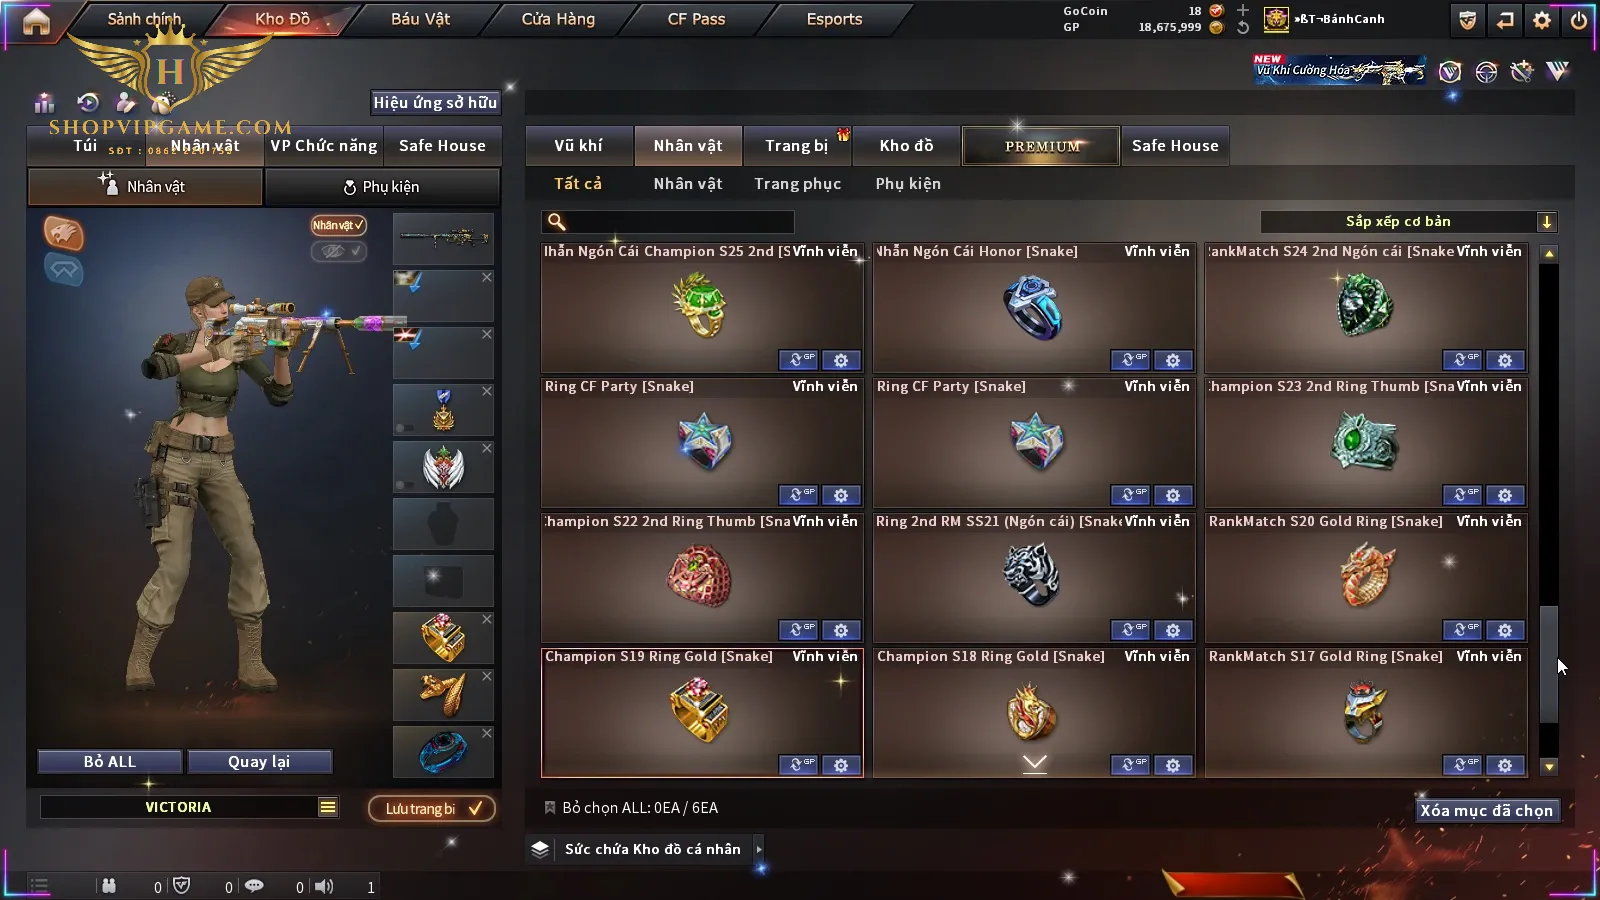Toggle the Nhân vật checkmark on character preview
1600x900 pixels.
click(x=338, y=225)
